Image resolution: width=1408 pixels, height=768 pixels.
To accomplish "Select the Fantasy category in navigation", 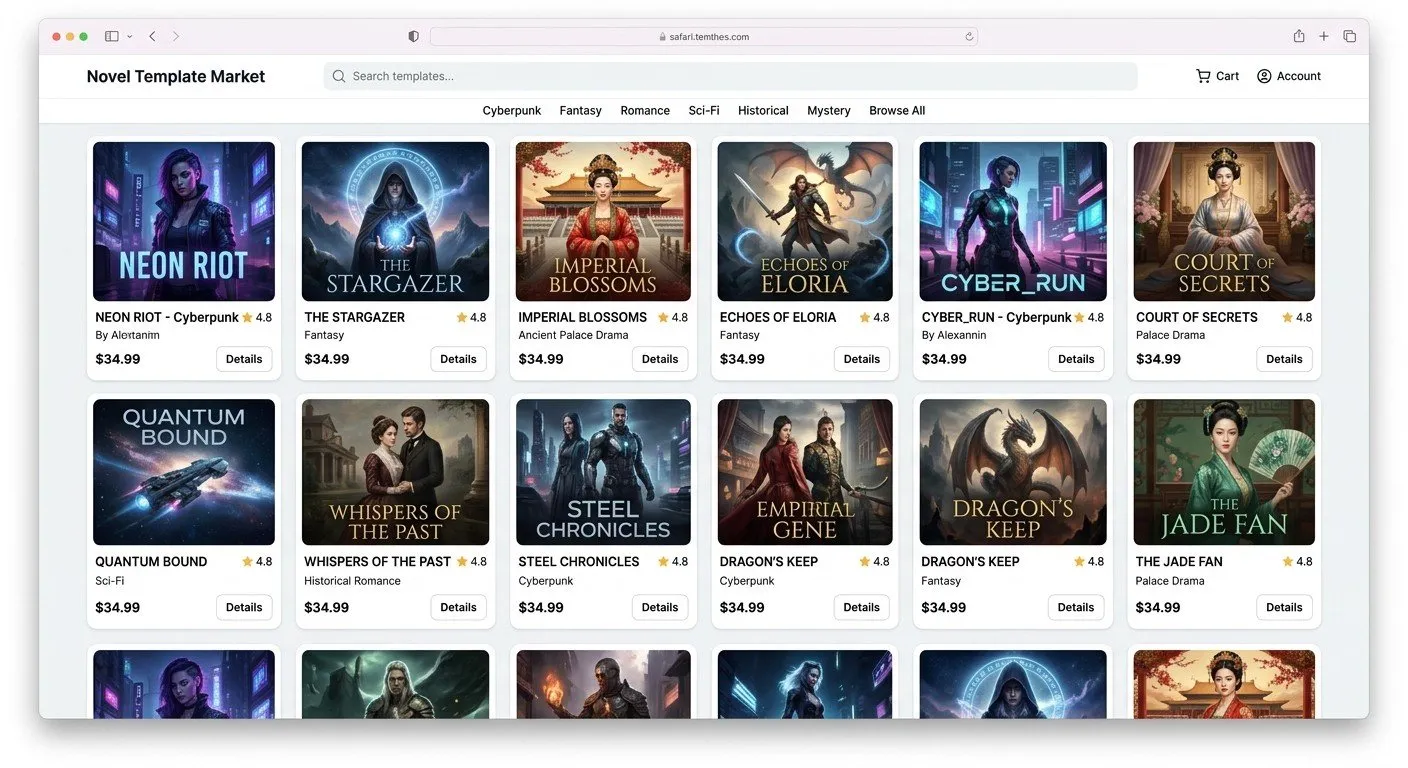I will pyautogui.click(x=580, y=111).
